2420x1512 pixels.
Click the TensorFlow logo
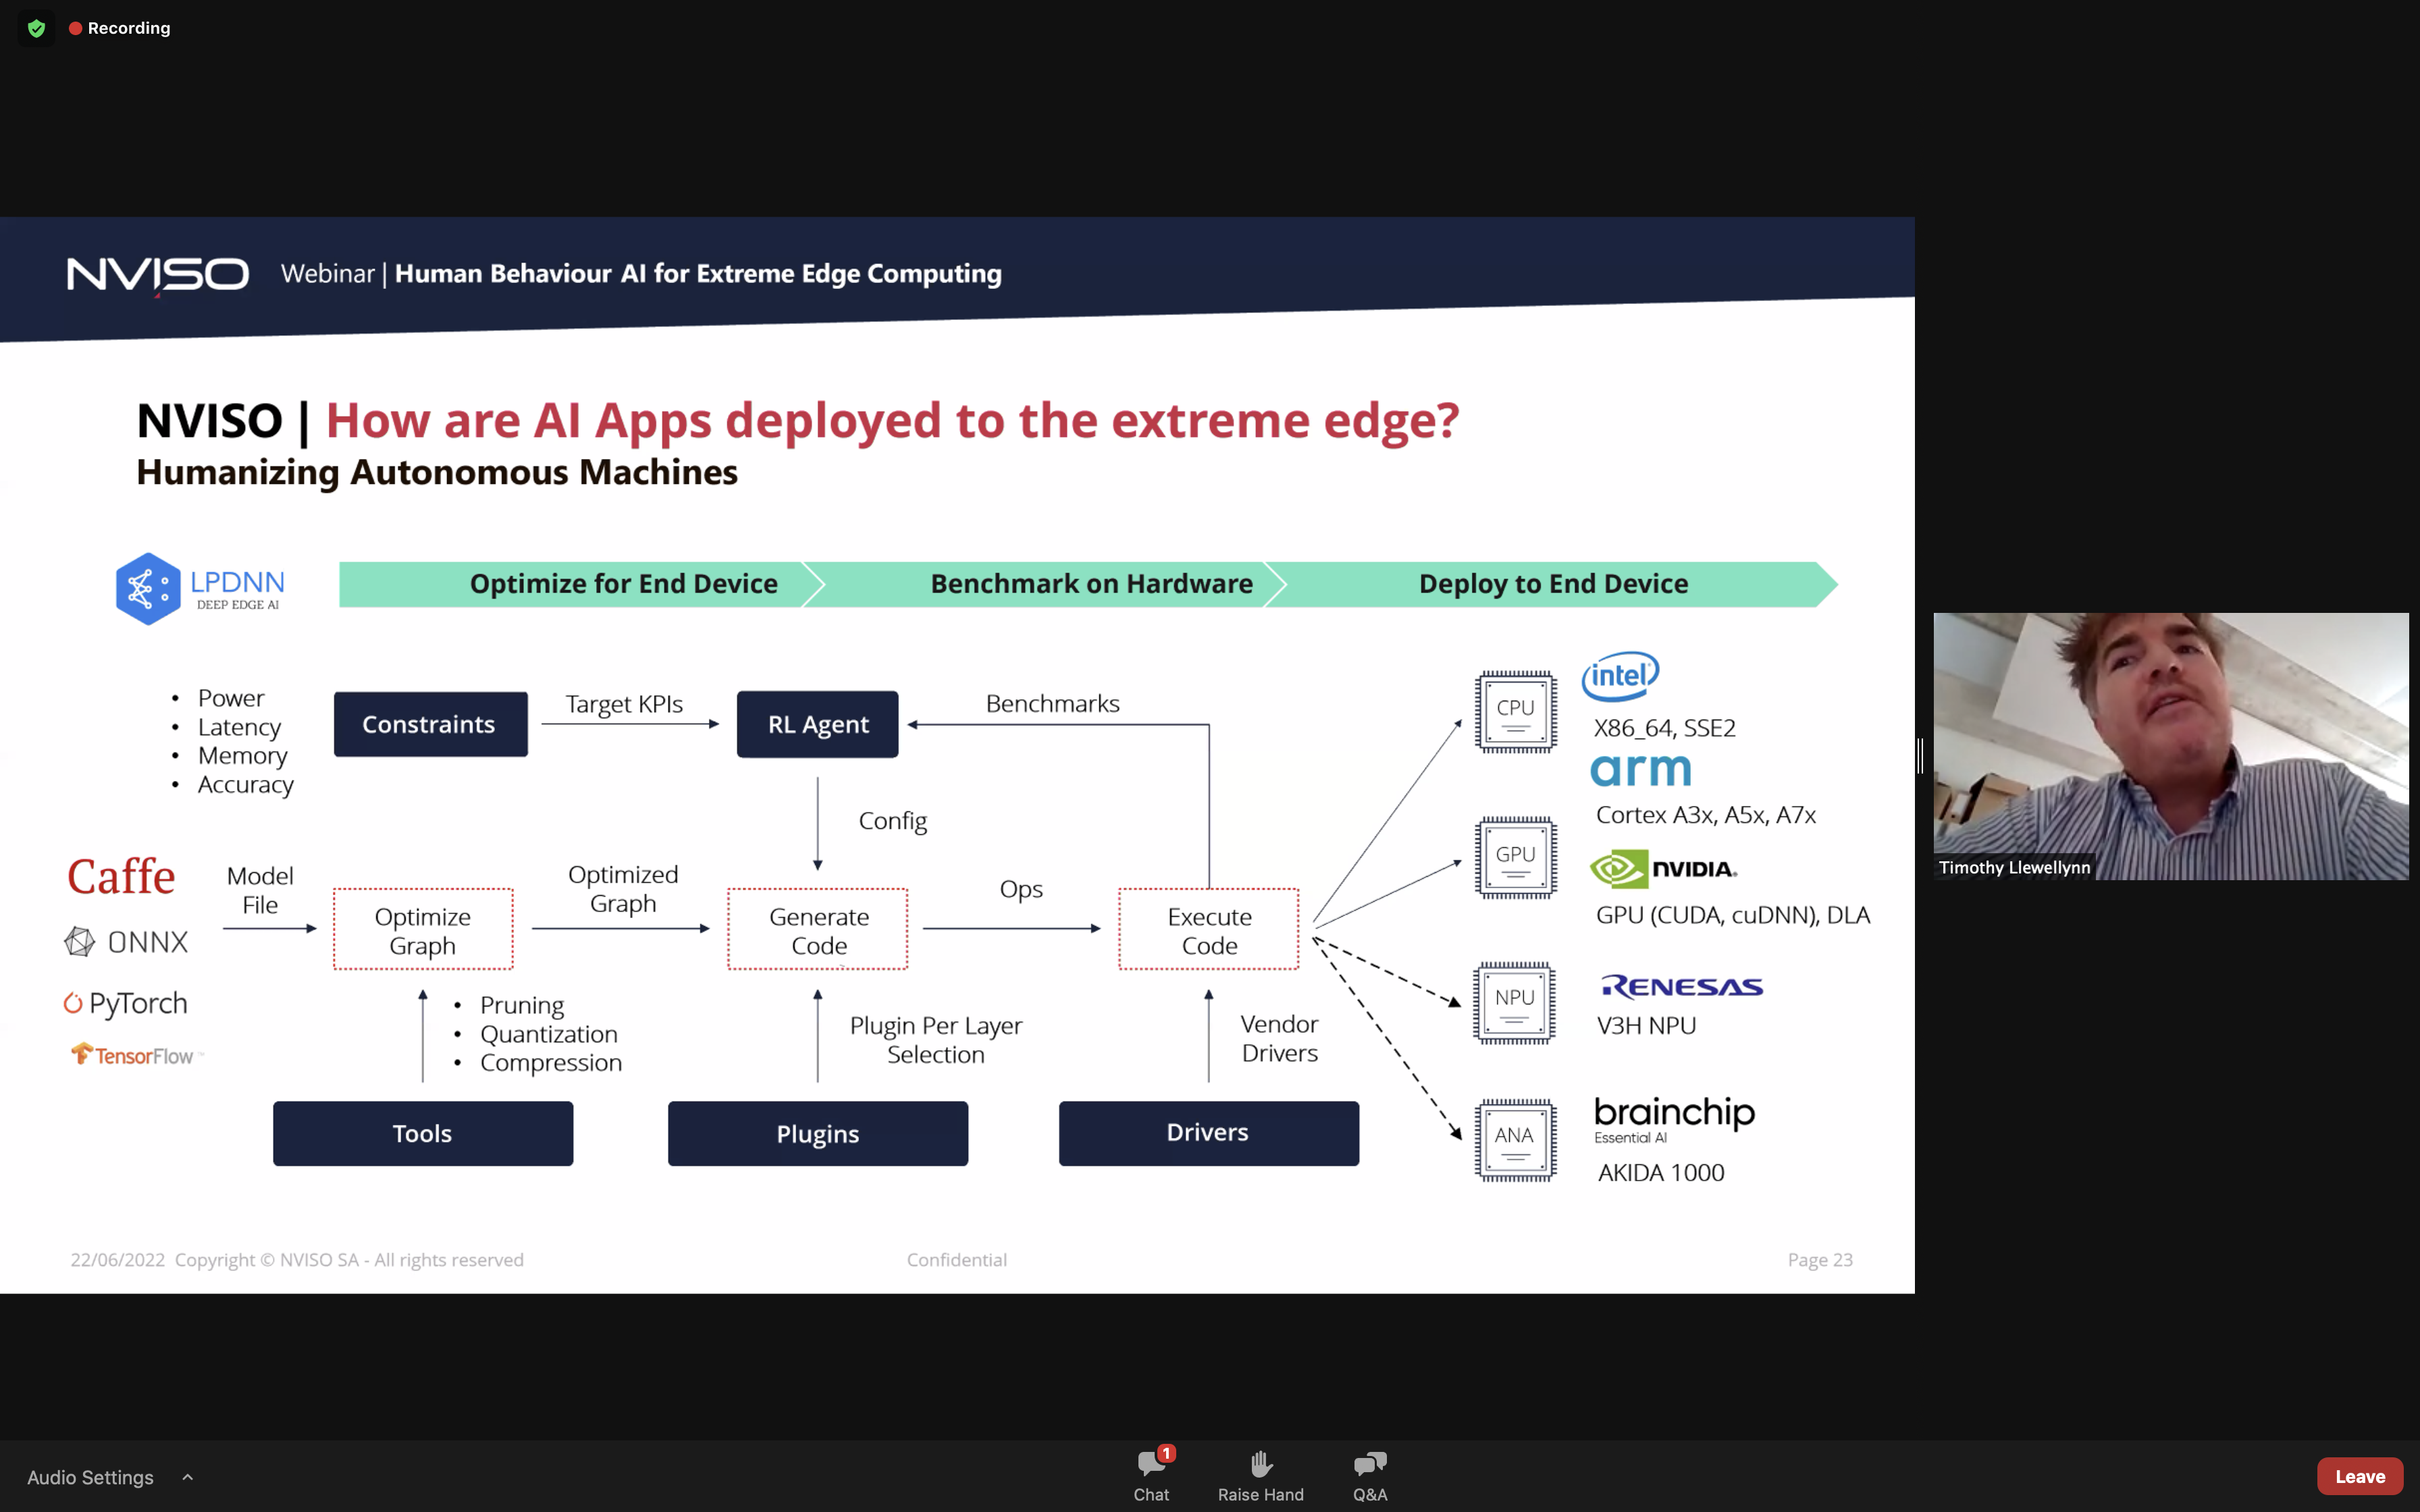tap(136, 1055)
